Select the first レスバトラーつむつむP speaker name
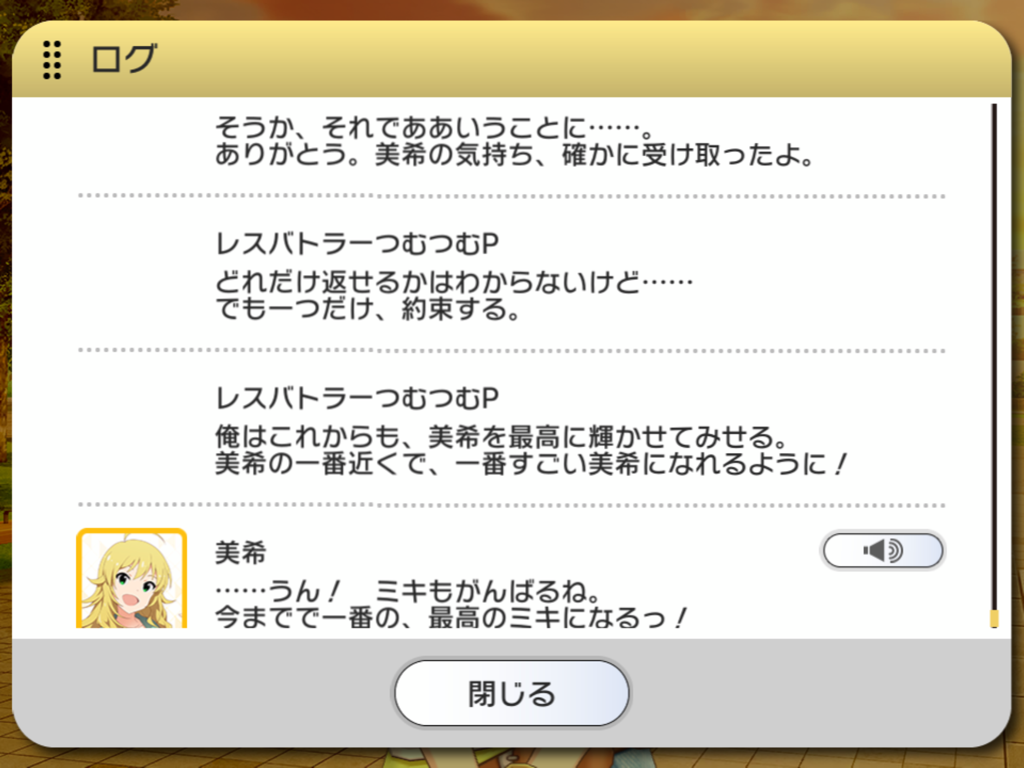 coord(357,244)
